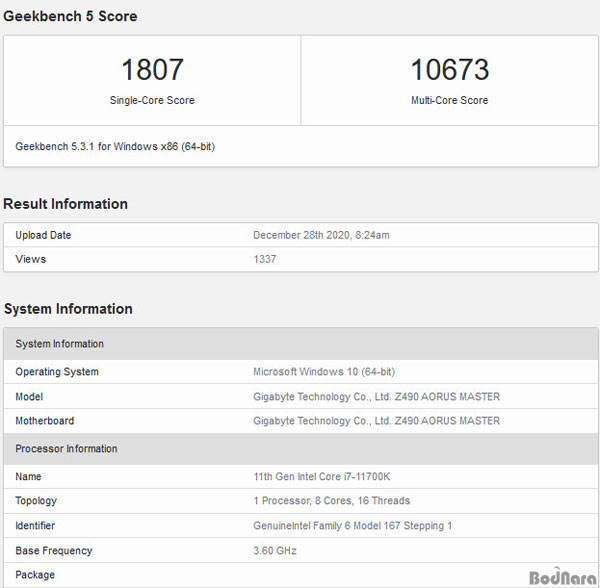The image size is (600, 588).
Task: Click 'GenuineIntel Family 6 Model 167 Stepping 1'
Action: [352, 526]
